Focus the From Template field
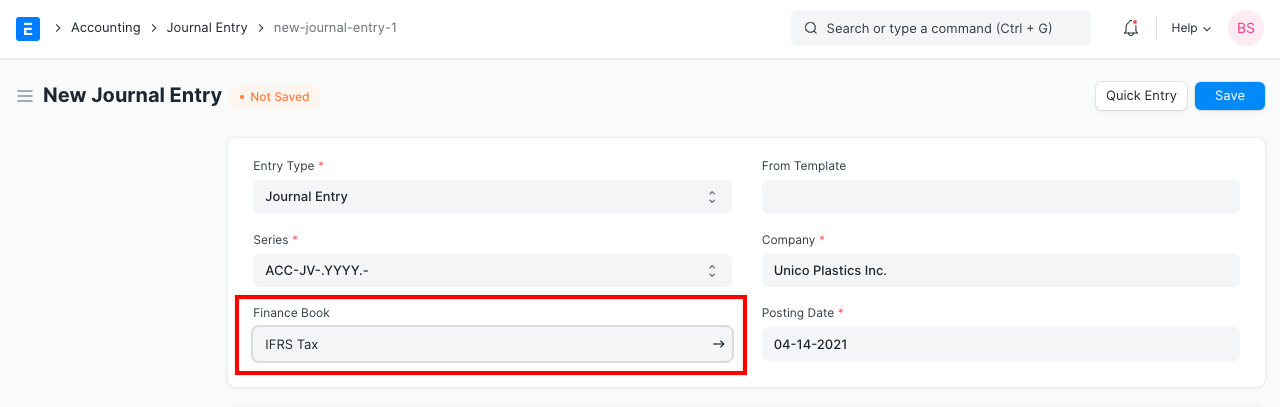This screenshot has width=1280, height=407. pos(1000,197)
